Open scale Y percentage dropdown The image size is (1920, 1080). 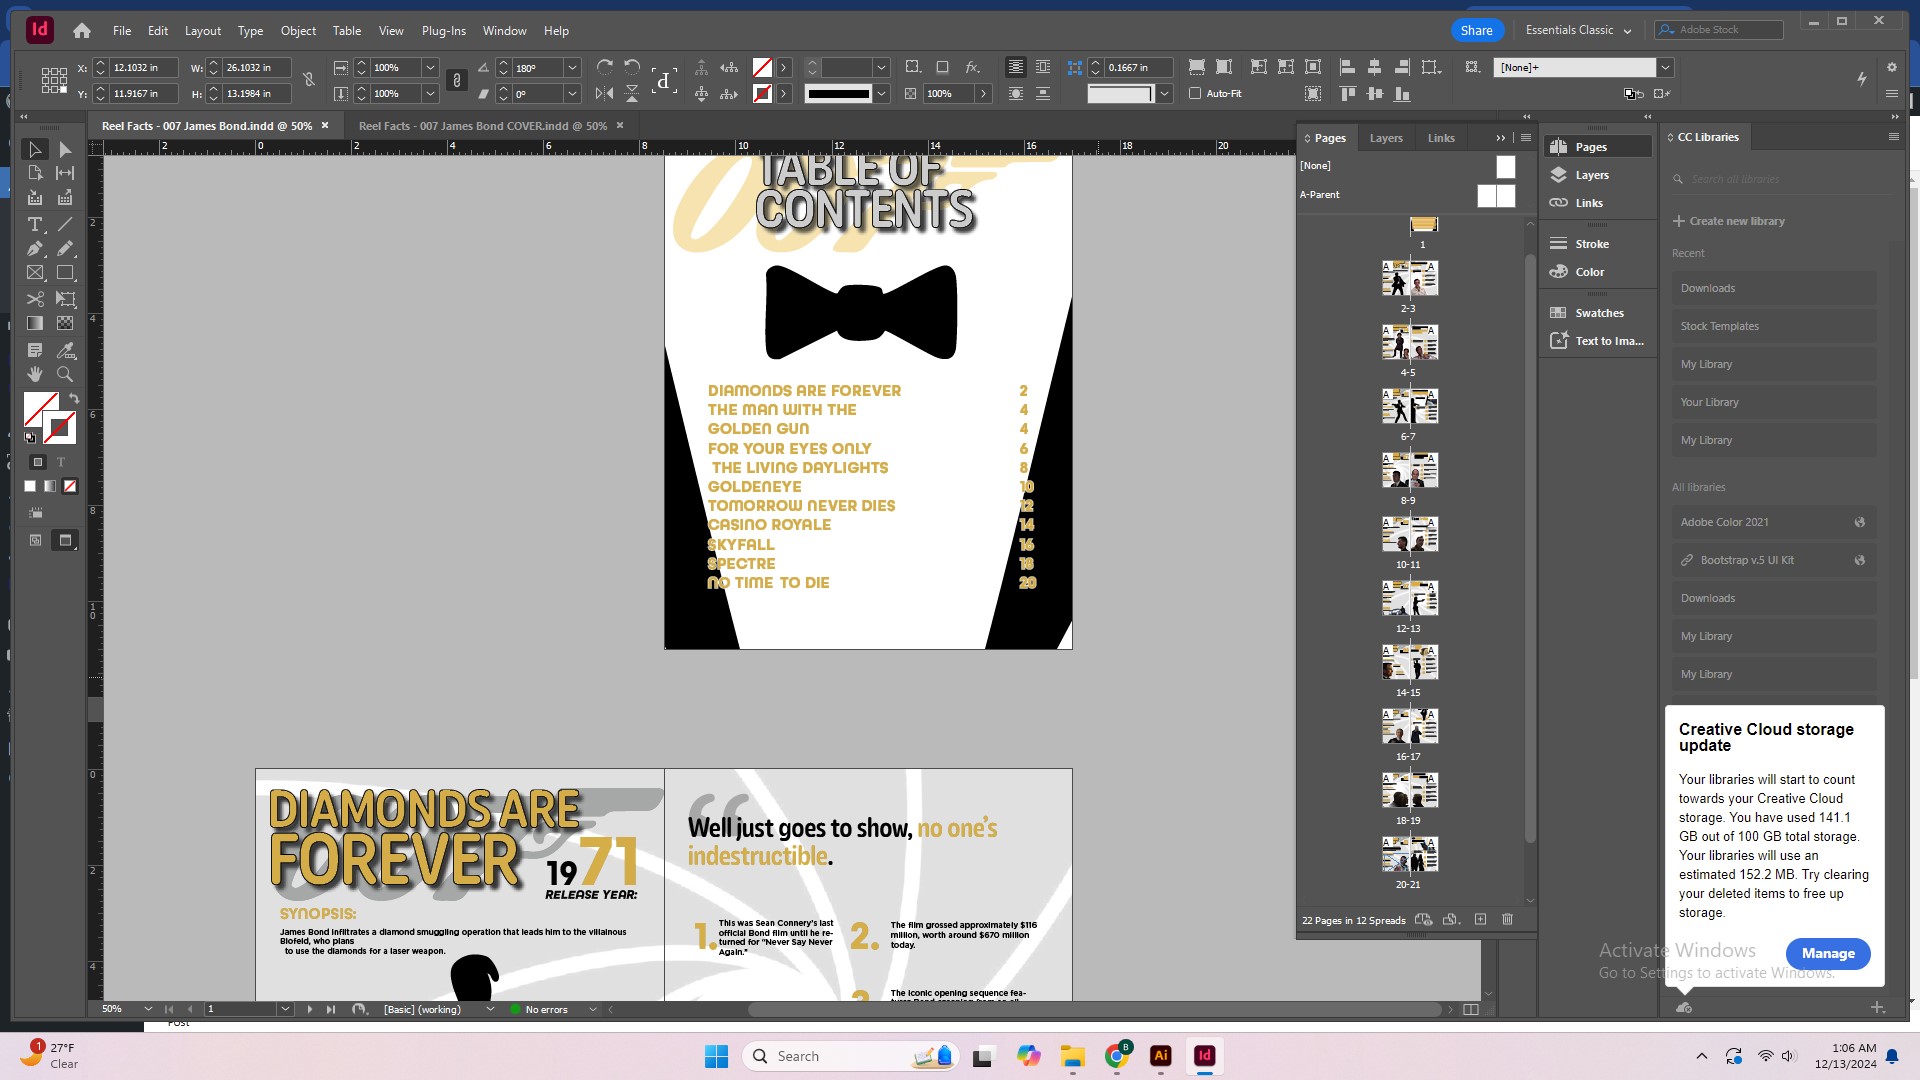coord(430,94)
